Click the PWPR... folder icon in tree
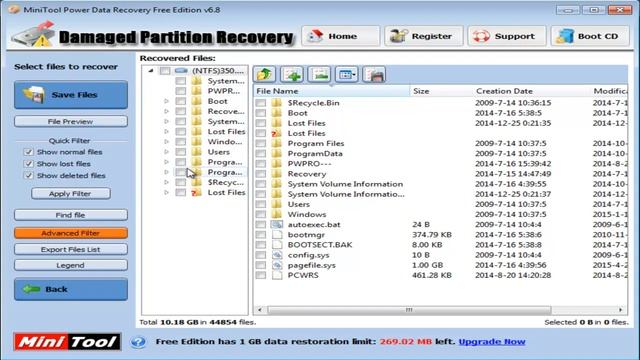 [197, 91]
